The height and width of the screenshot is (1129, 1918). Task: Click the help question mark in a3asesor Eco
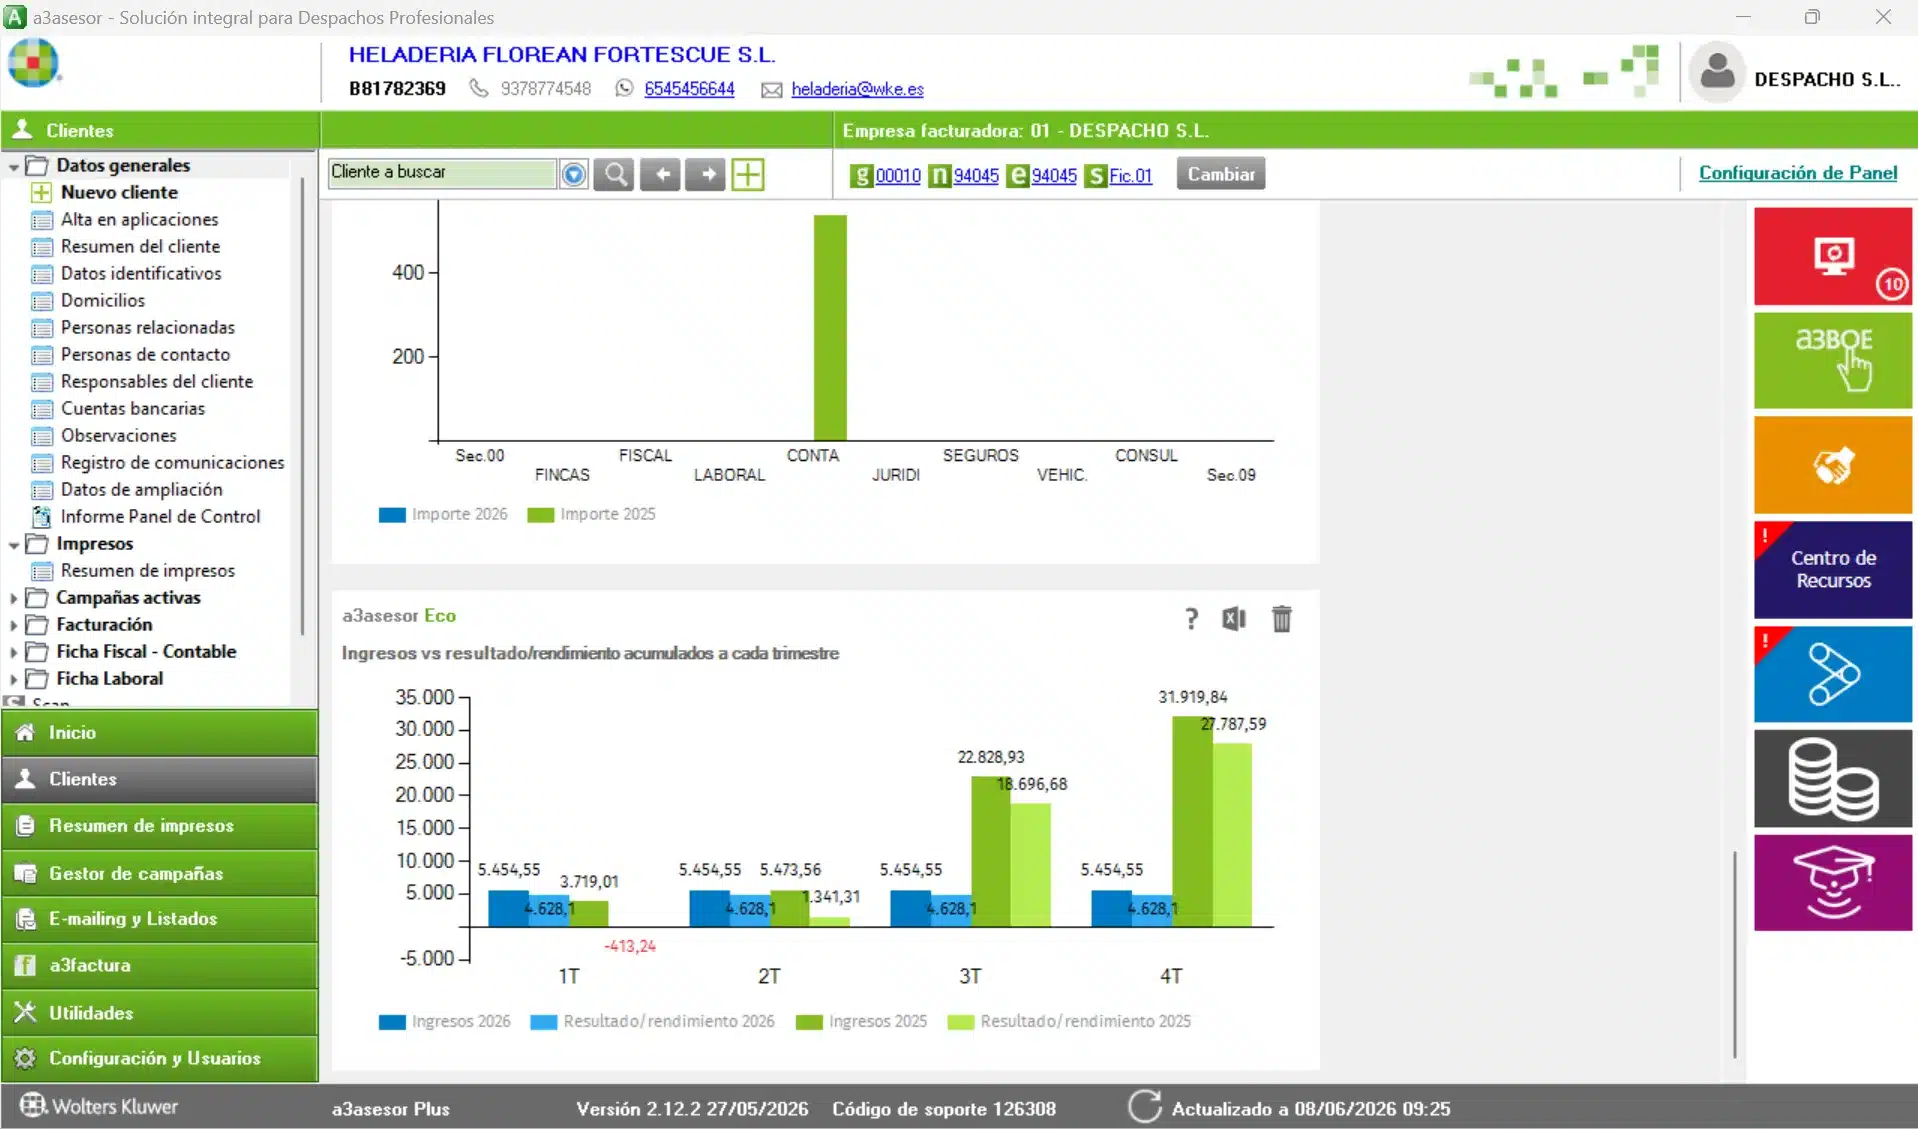tap(1190, 619)
